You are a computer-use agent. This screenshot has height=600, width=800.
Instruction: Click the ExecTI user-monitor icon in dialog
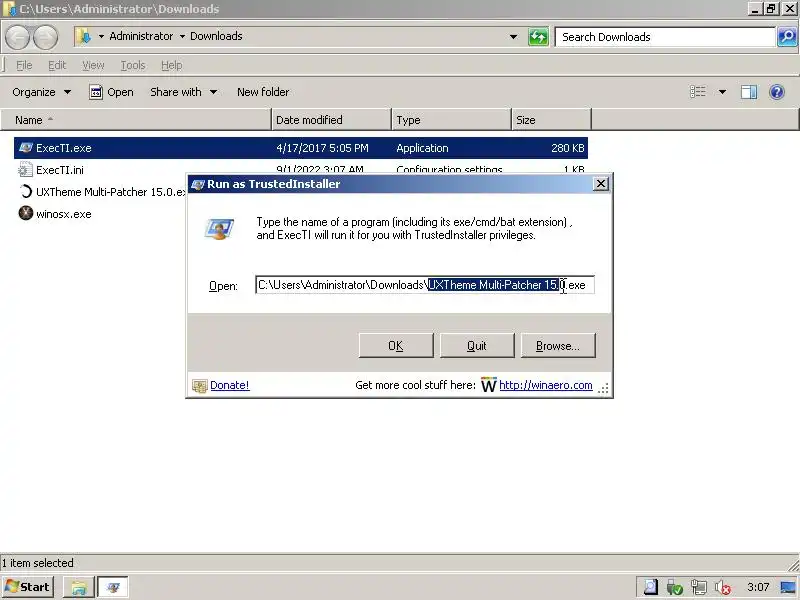pos(219,229)
